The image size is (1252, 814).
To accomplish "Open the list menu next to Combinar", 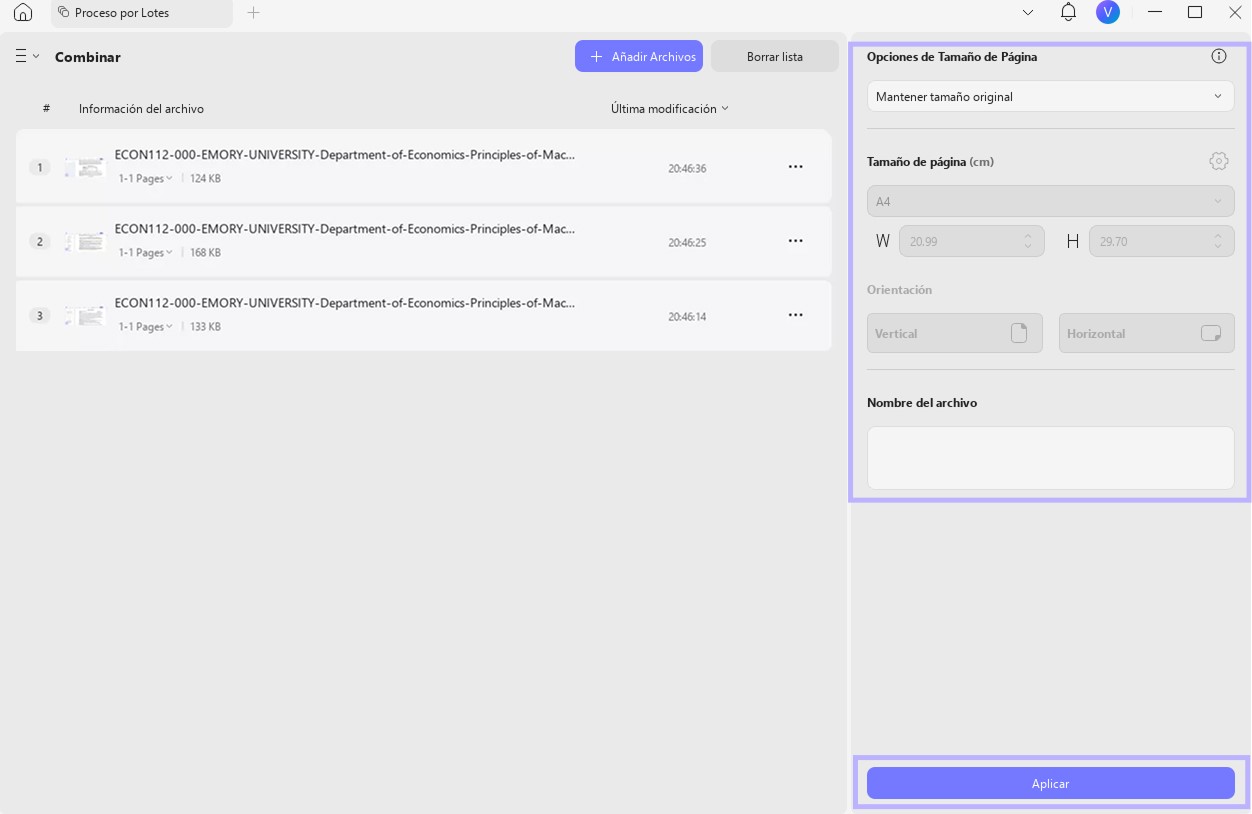I will [x=27, y=56].
